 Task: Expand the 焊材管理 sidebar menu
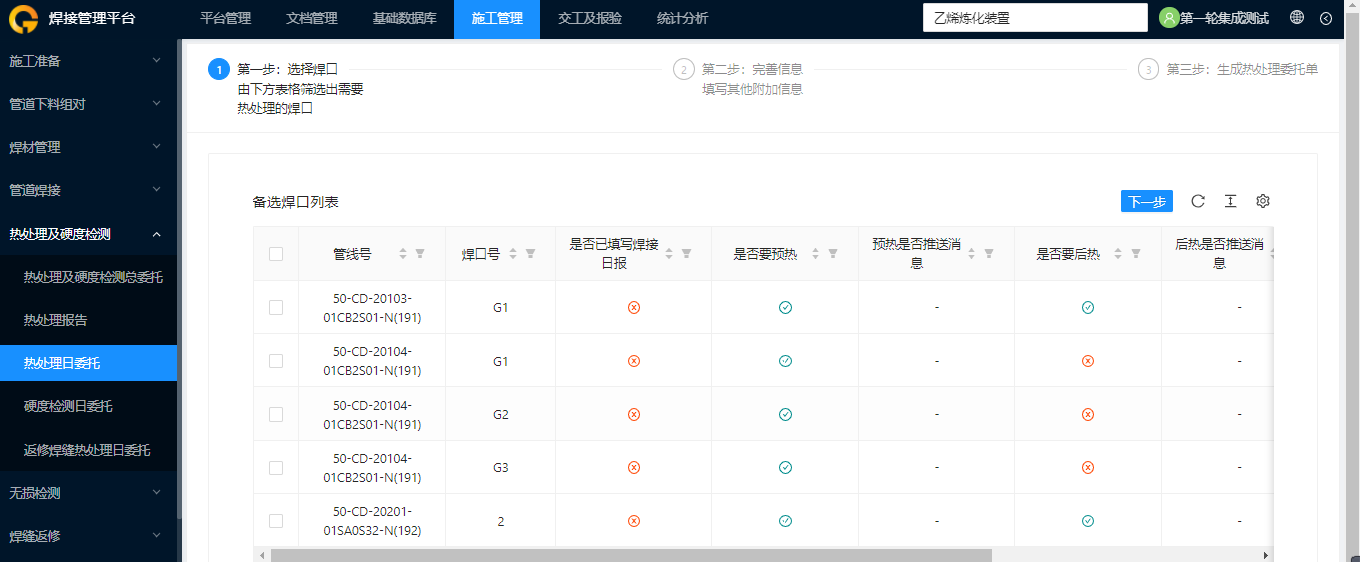(x=88, y=147)
